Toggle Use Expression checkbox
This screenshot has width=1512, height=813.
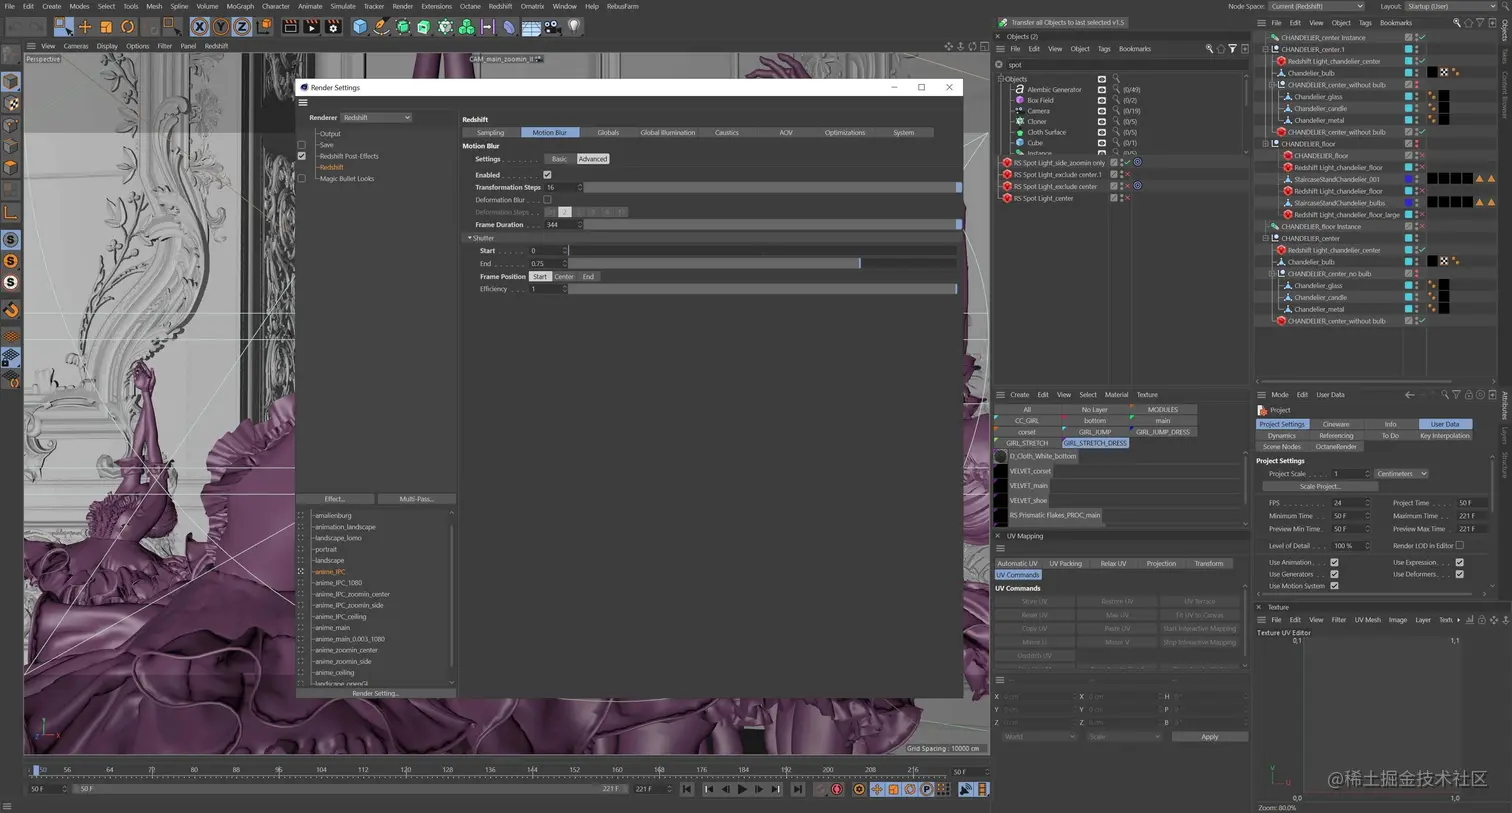click(x=1459, y=562)
